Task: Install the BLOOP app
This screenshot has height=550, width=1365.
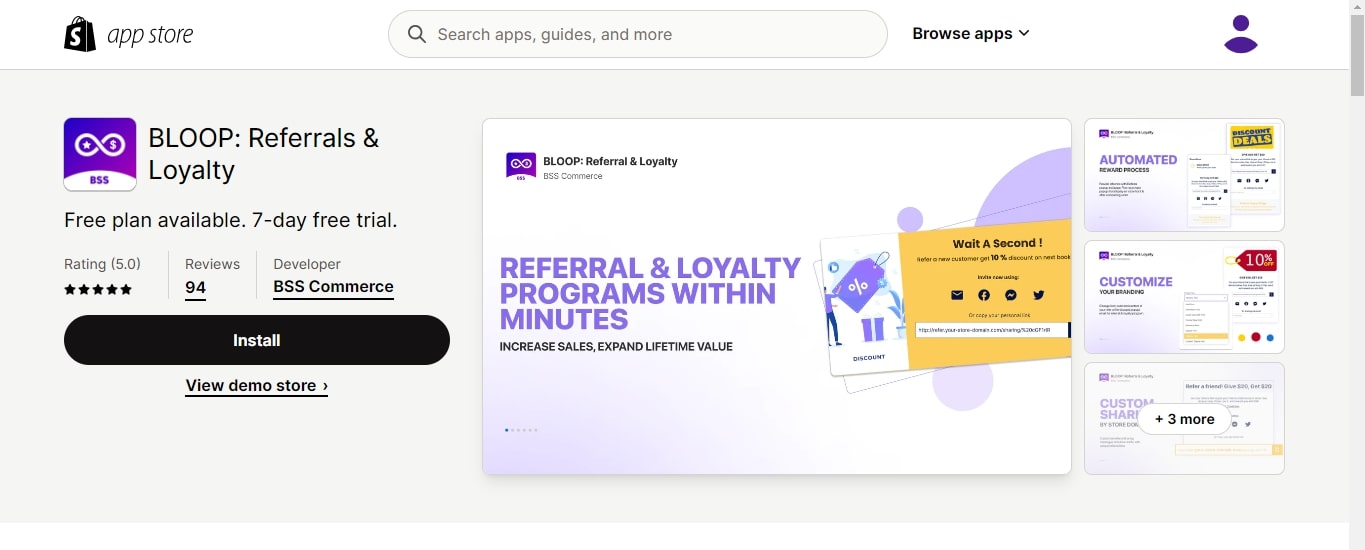Action: [257, 340]
